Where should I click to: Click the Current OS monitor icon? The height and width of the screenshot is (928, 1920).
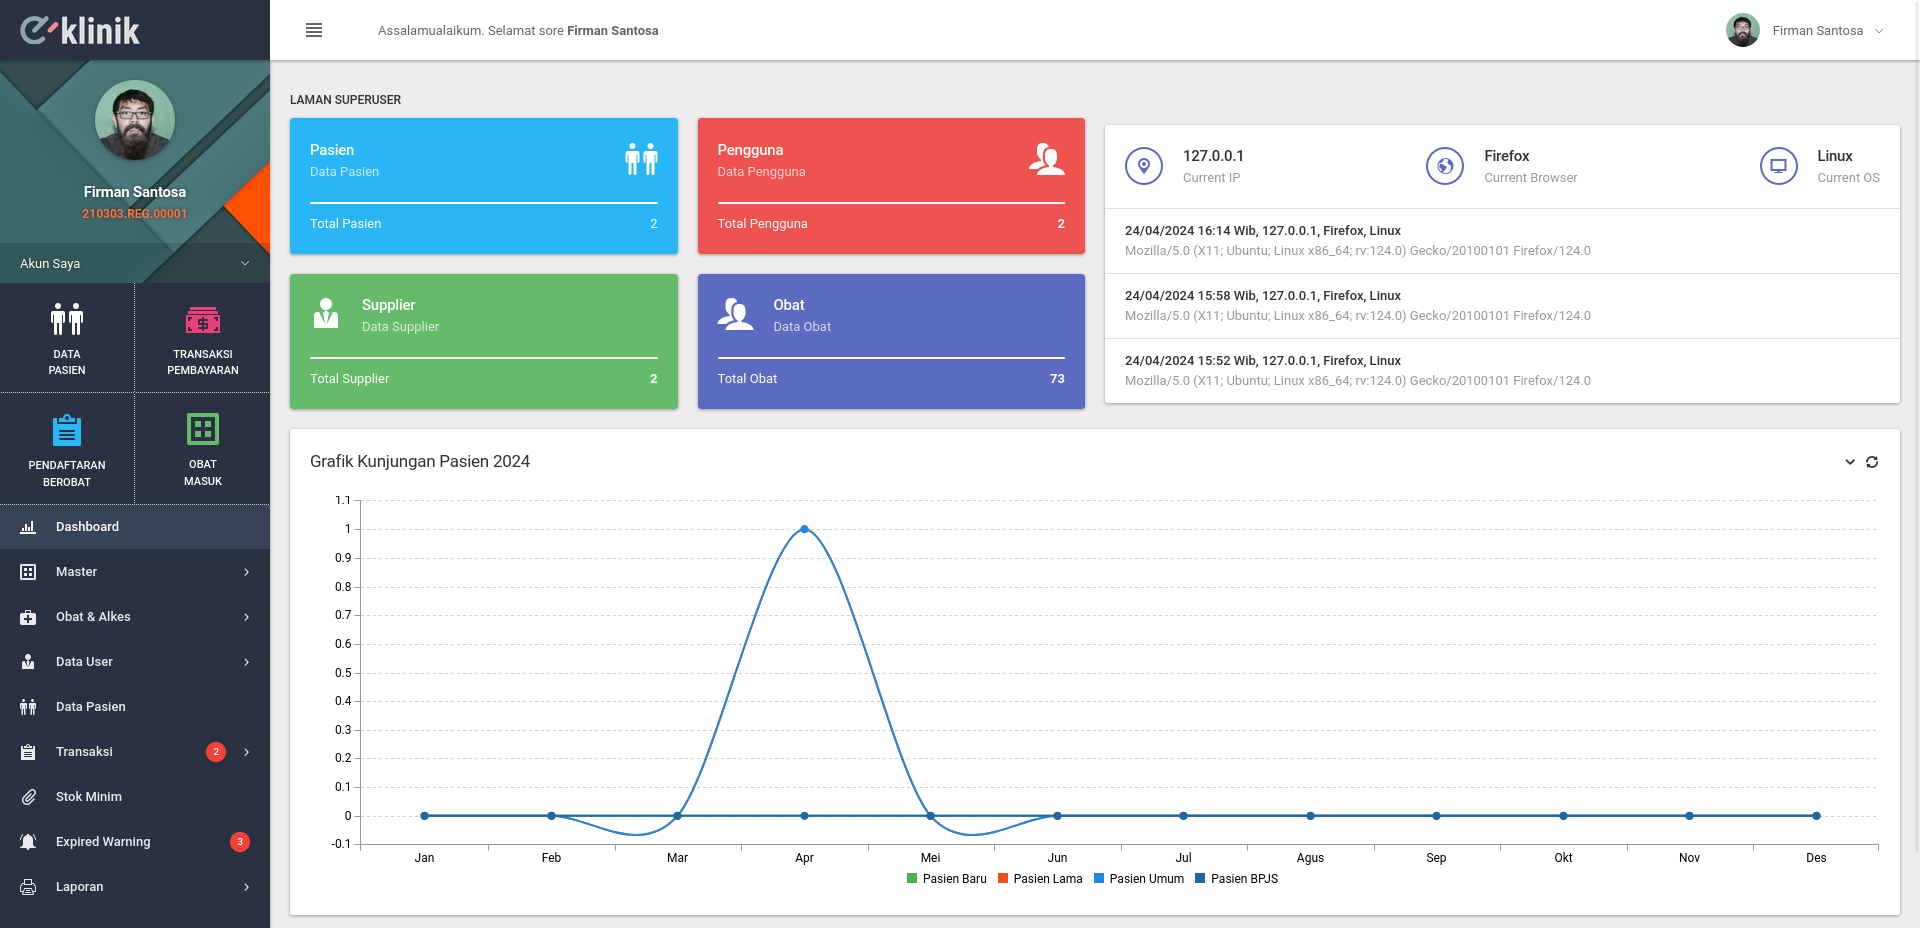1778,166
